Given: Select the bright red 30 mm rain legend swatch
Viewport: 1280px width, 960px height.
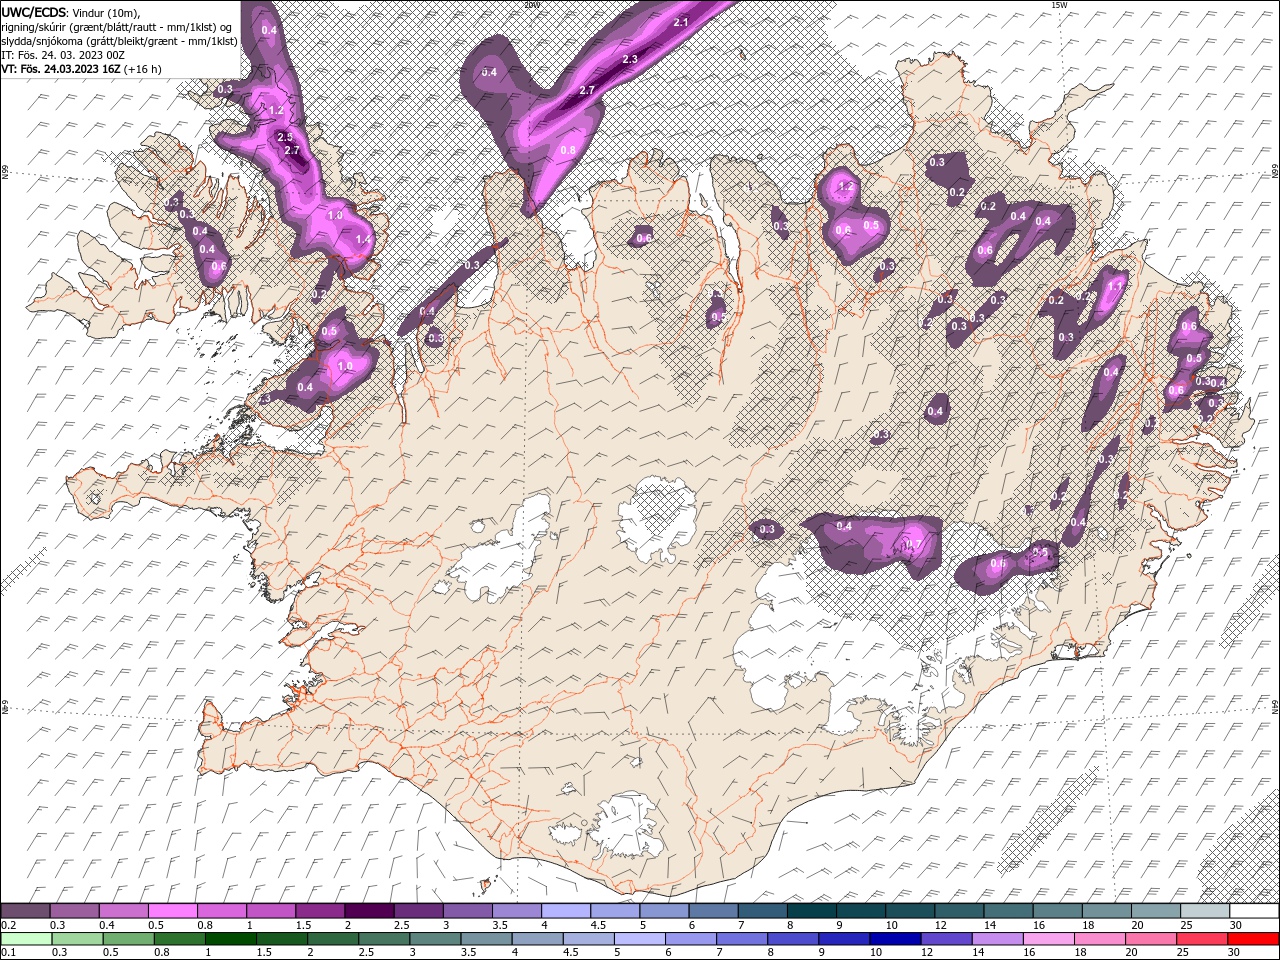Looking at the screenshot, I should (x=1254, y=939).
